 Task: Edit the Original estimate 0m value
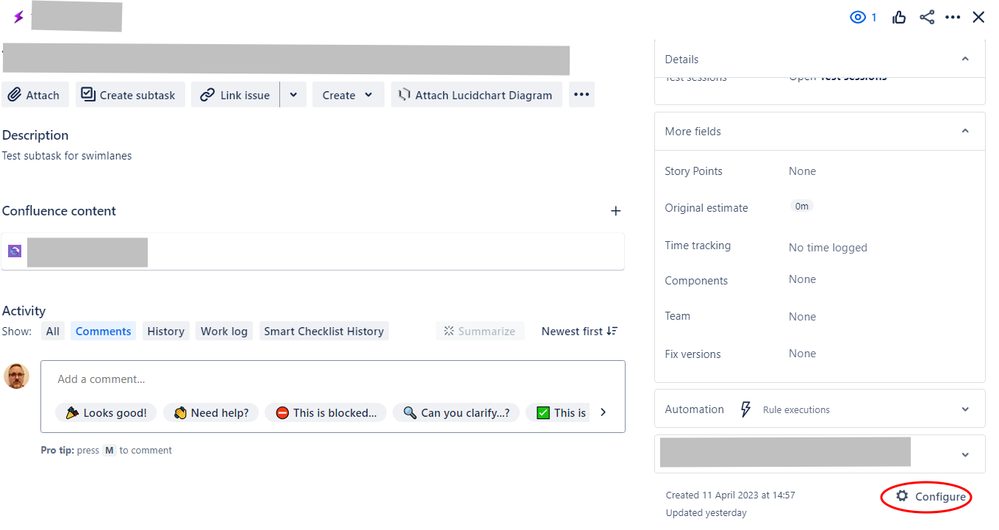[801, 206]
